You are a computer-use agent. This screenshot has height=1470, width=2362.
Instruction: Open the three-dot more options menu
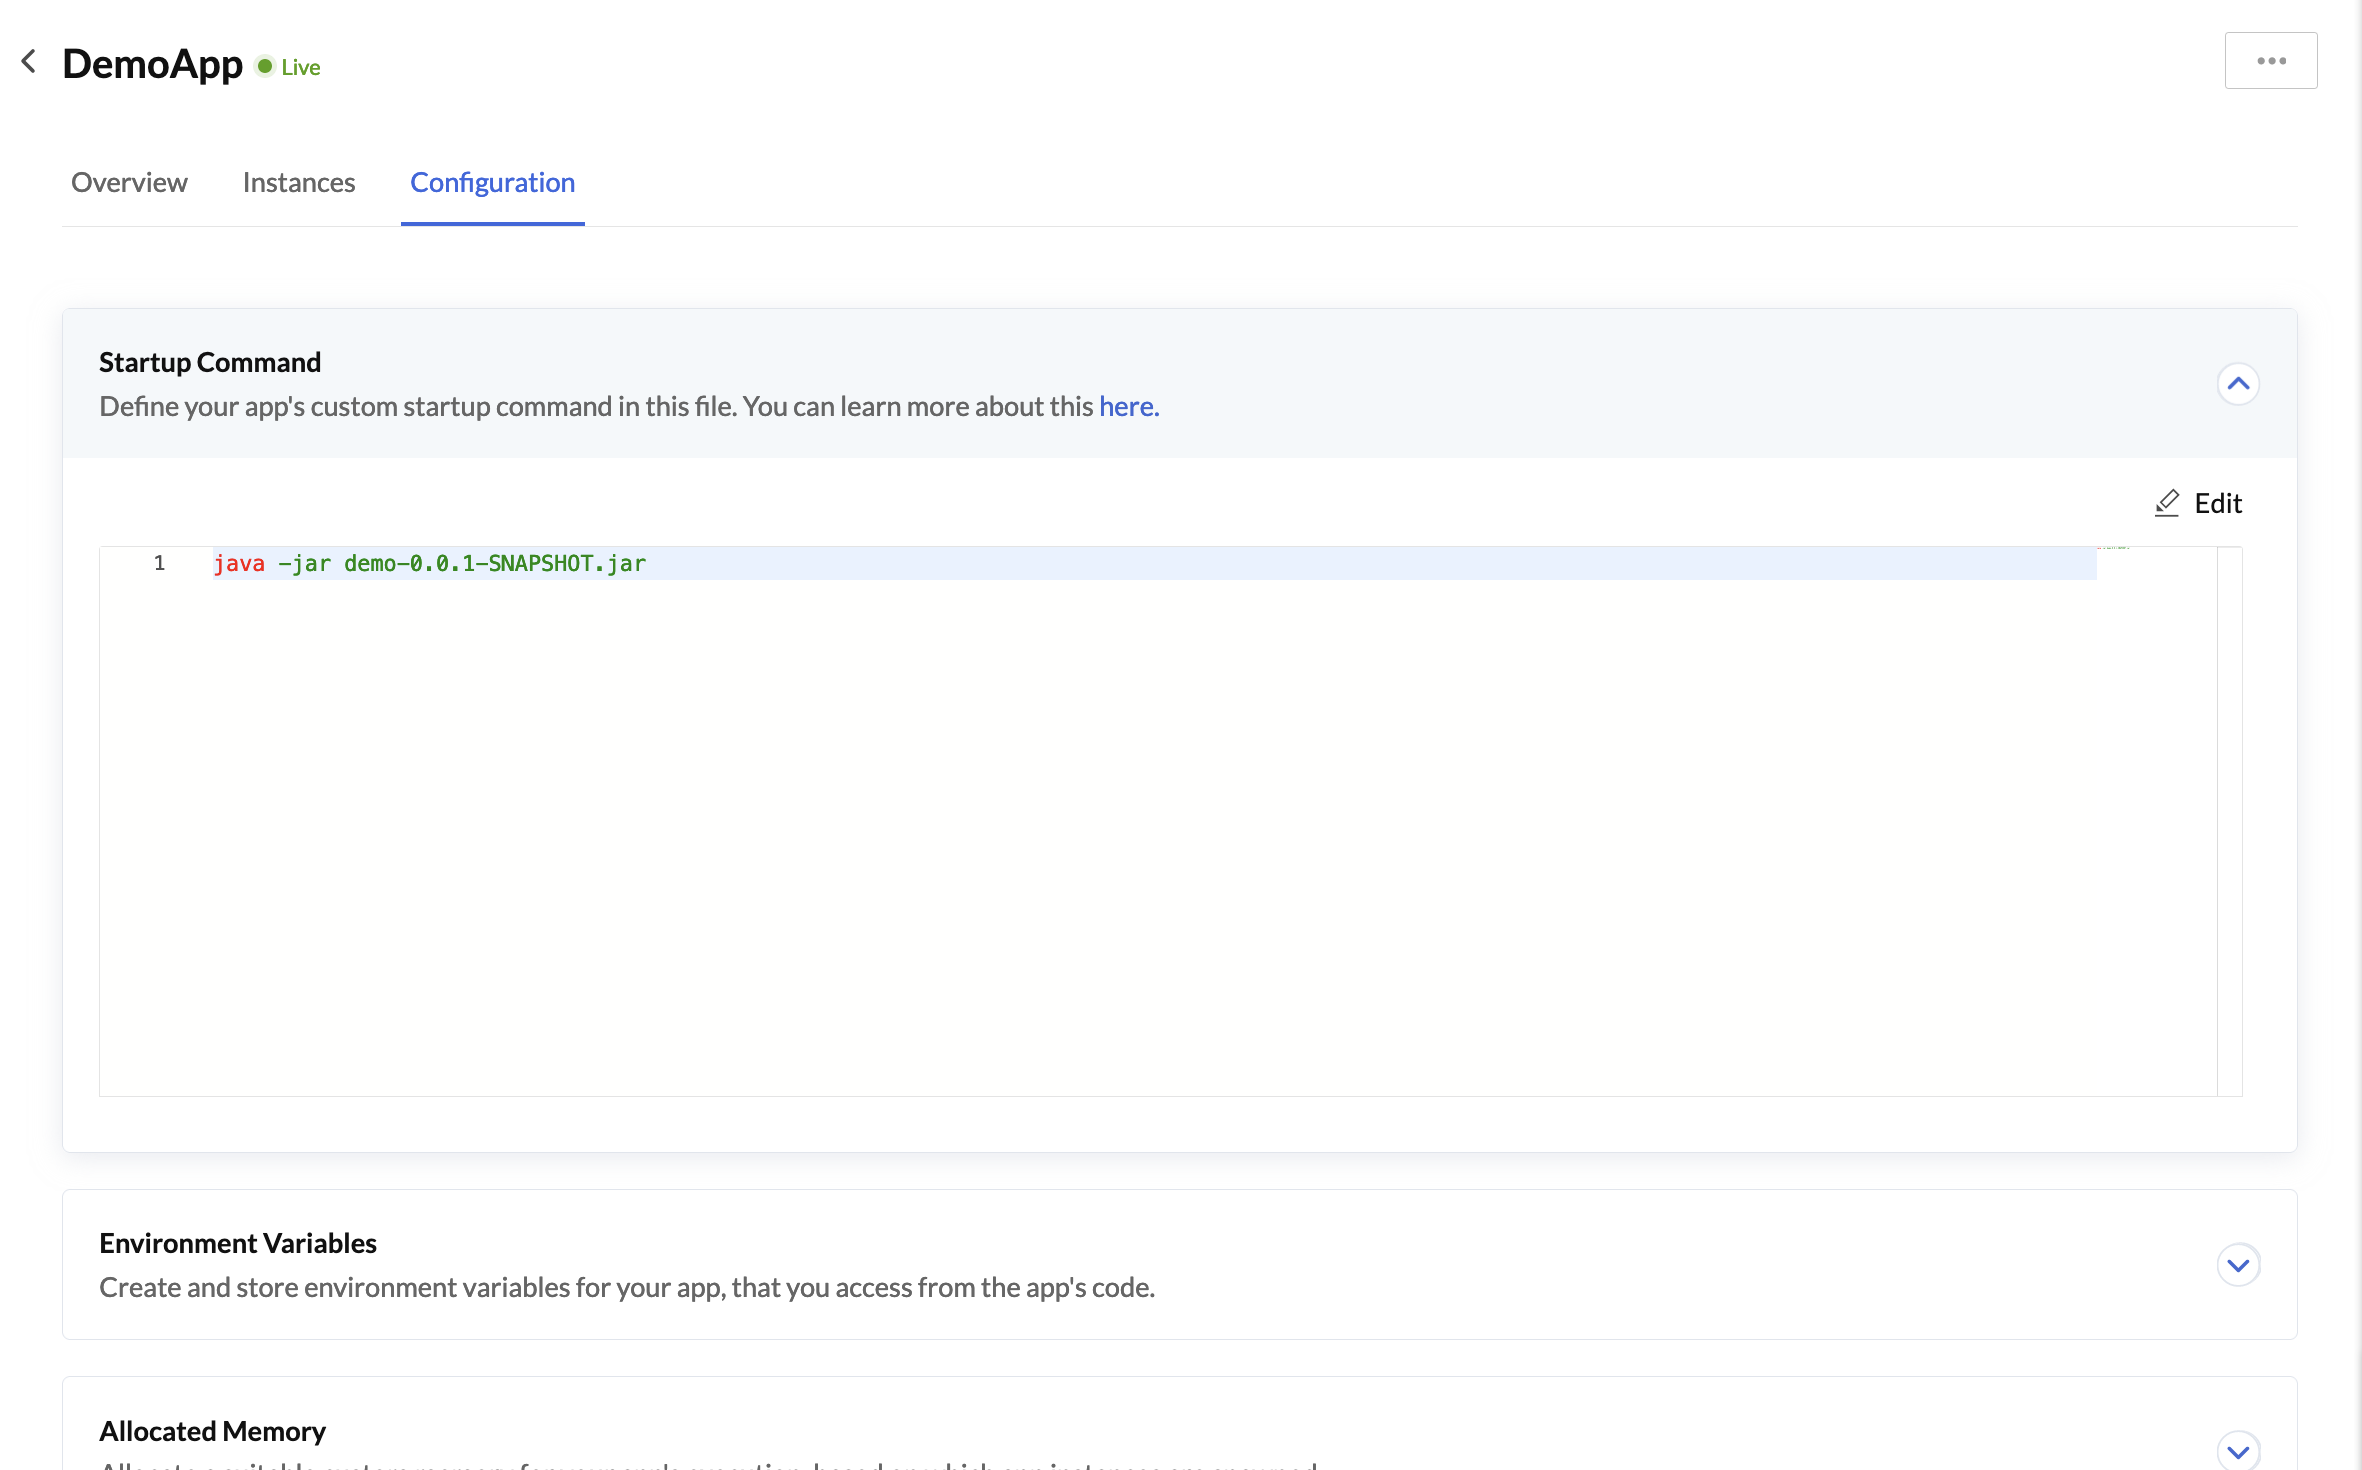[x=2270, y=61]
